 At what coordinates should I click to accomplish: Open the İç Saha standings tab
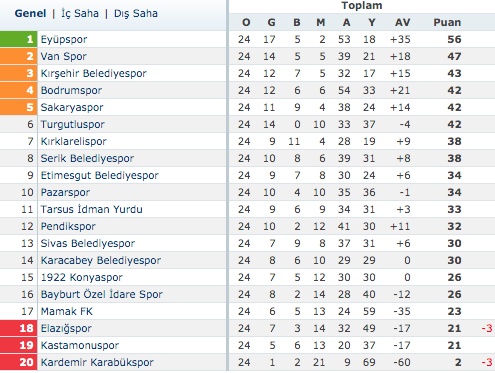tap(80, 13)
